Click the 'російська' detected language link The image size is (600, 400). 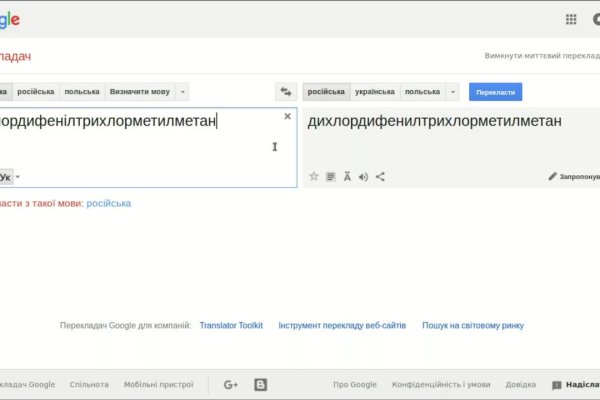tap(108, 203)
